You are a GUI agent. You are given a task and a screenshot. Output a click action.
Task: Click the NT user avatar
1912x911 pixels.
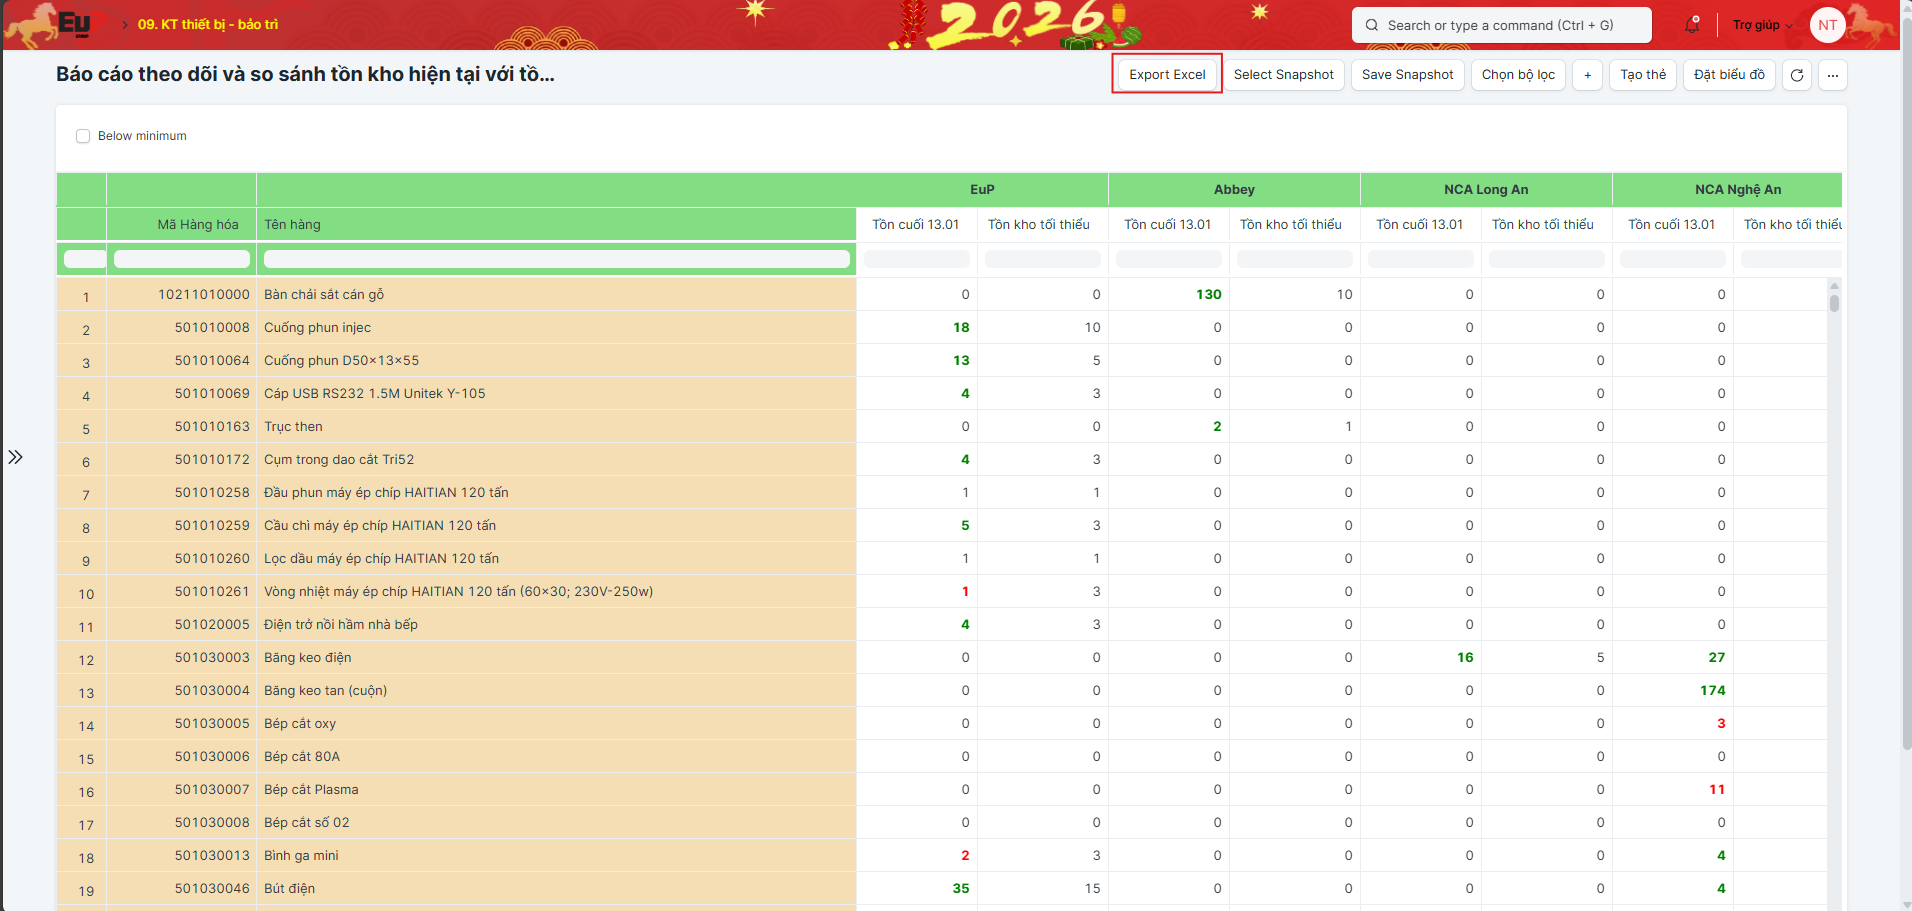(x=1827, y=25)
